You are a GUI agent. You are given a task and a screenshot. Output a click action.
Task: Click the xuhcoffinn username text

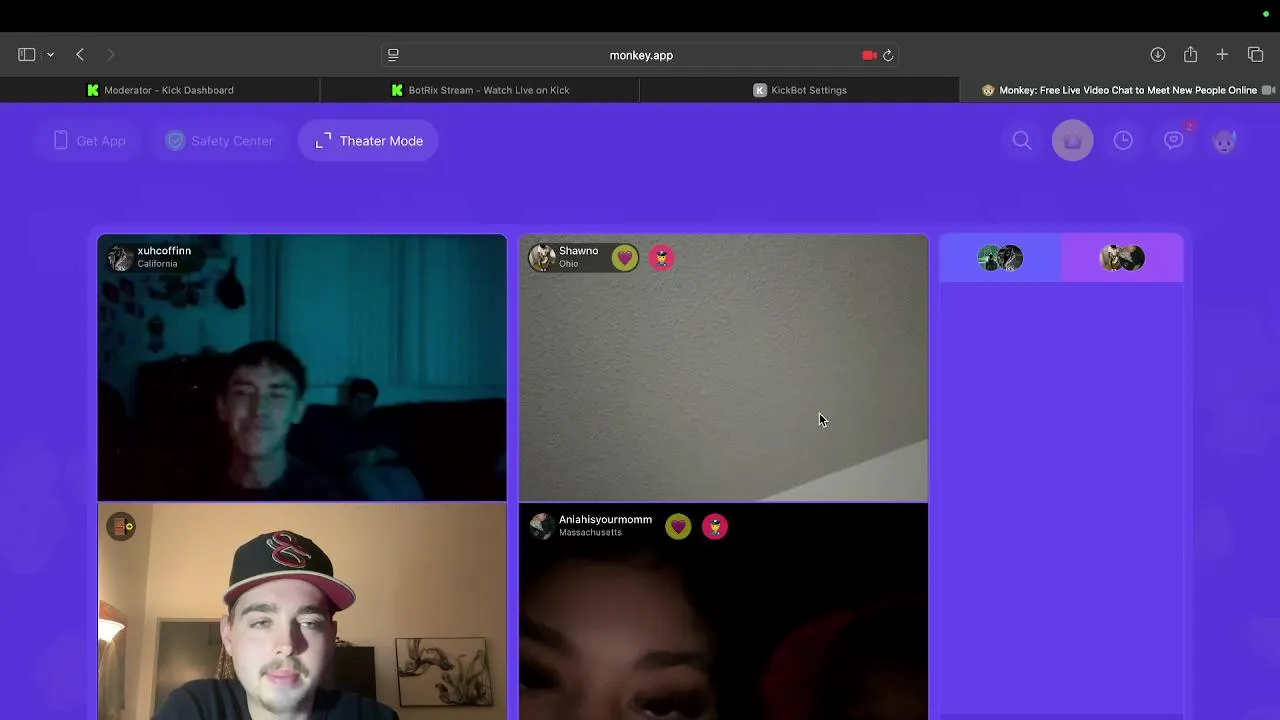(x=164, y=251)
